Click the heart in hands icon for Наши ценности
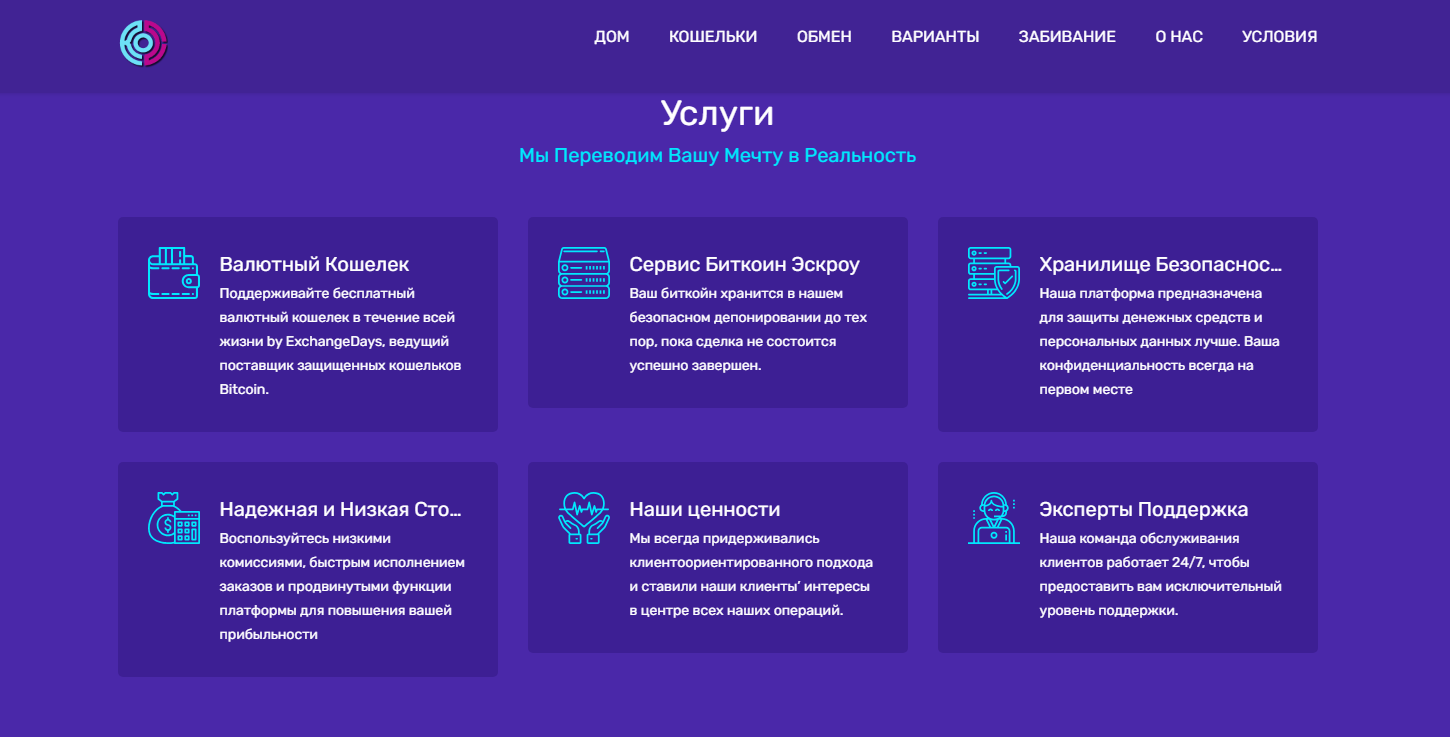 point(584,517)
